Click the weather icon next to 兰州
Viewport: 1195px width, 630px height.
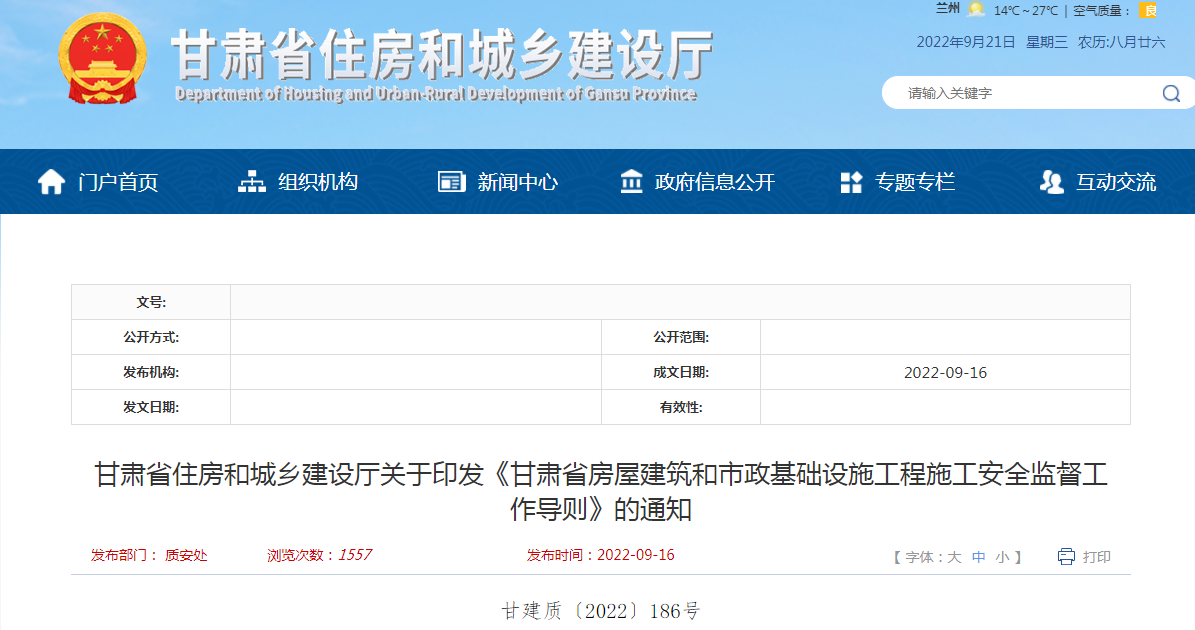tap(976, 10)
